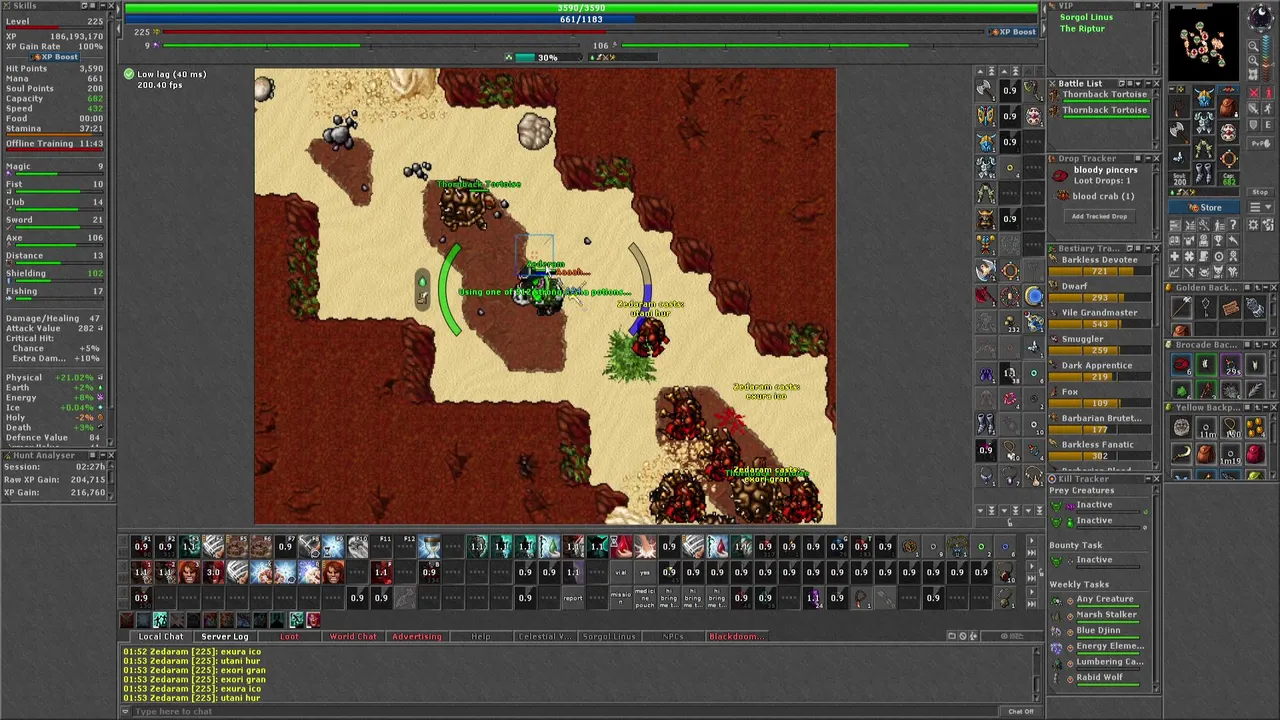Toggle the Chat Off button
Viewport: 1280px width, 720px height.
click(1021, 711)
